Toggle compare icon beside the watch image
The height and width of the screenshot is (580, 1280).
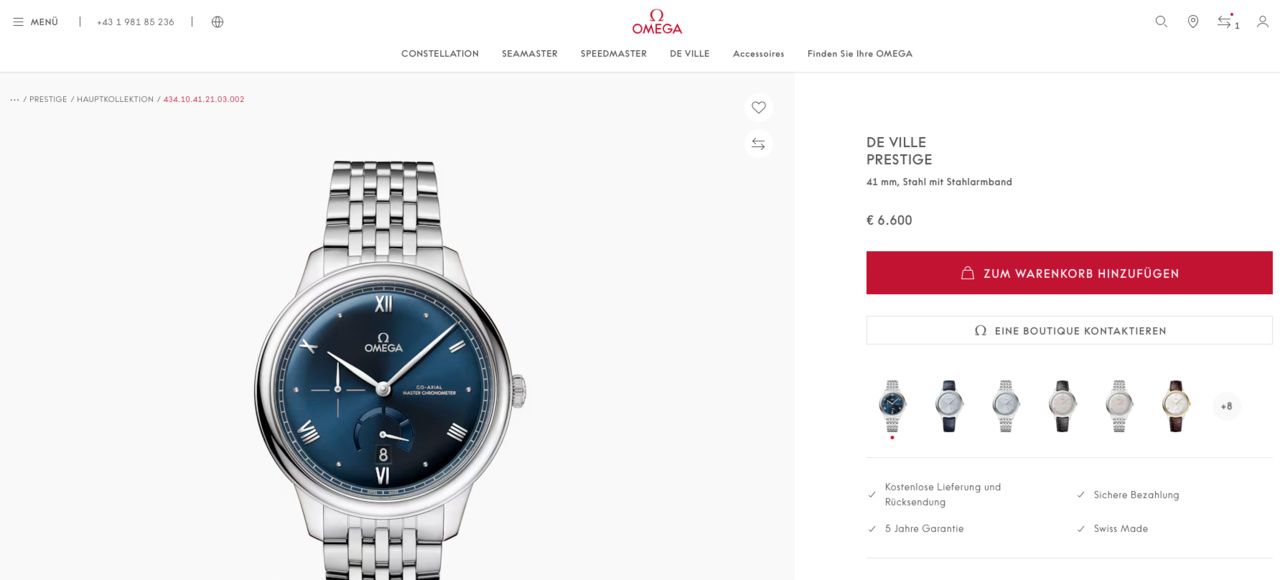click(x=759, y=144)
